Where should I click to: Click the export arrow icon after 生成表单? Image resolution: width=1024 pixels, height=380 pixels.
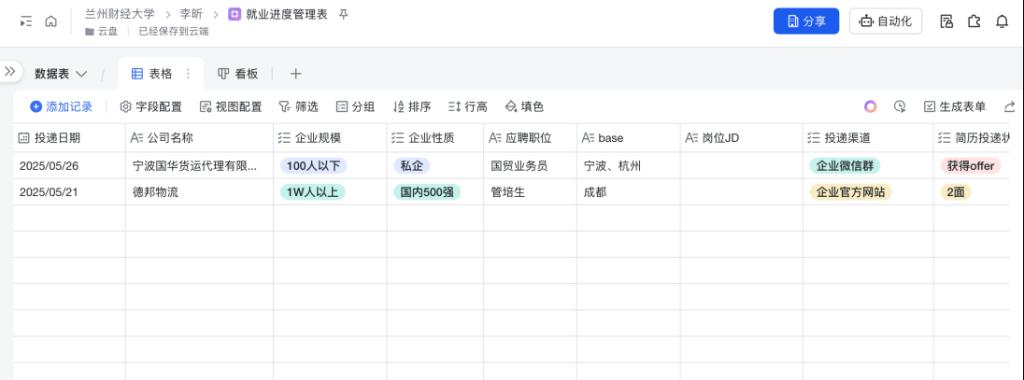coord(1010,106)
